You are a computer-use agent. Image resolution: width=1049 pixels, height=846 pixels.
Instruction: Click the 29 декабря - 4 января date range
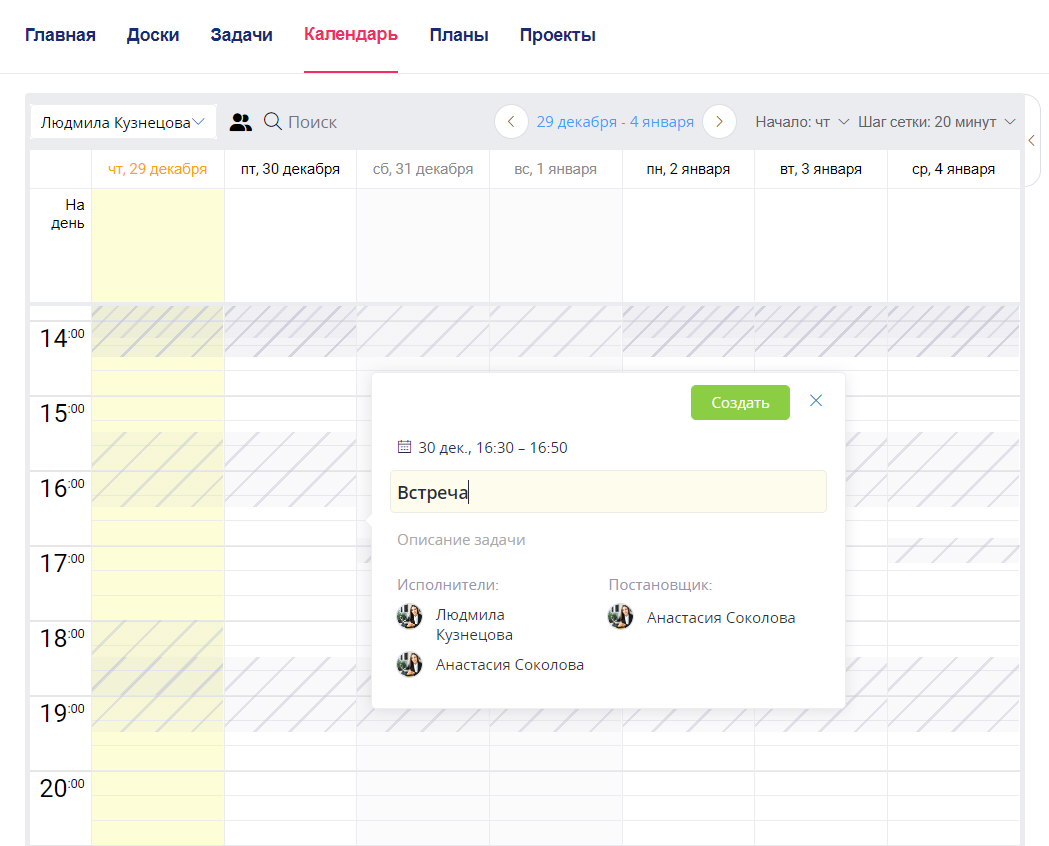(615, 122)
